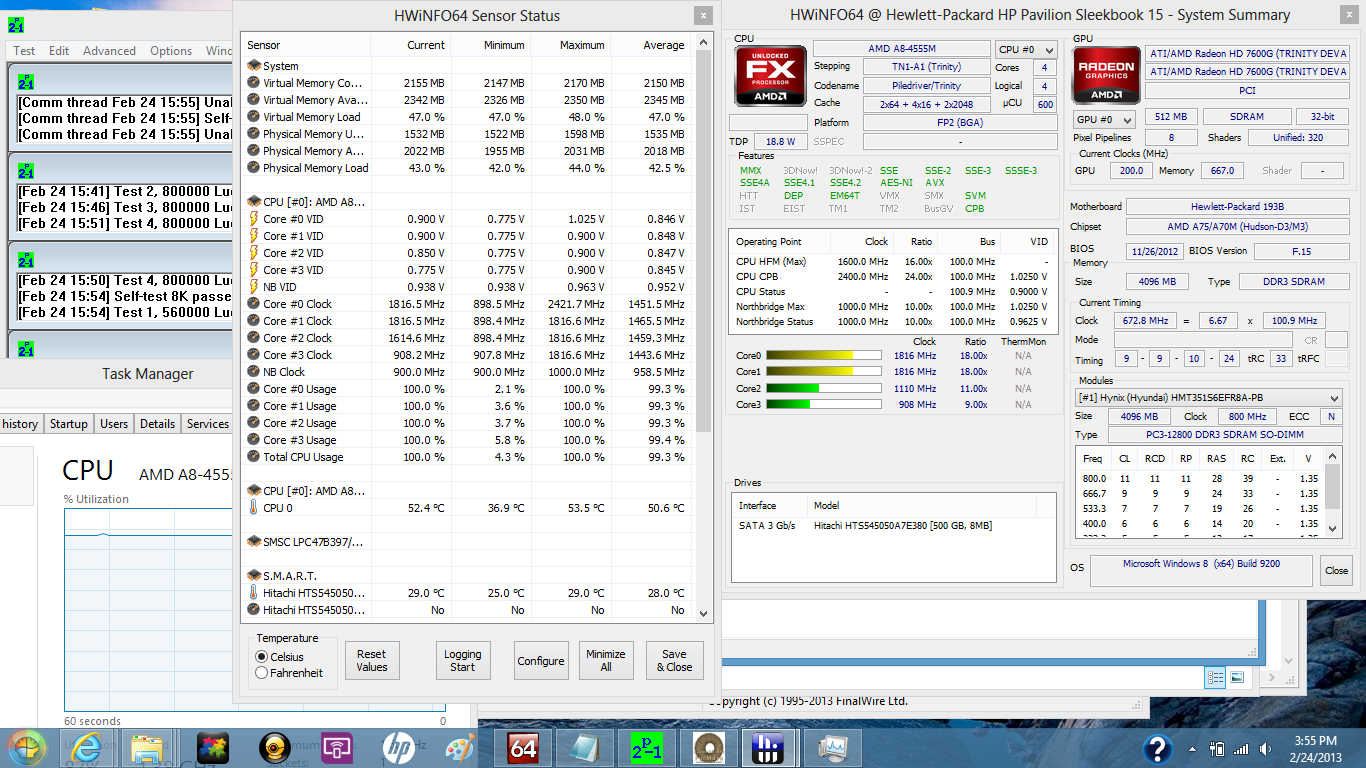This screenshot has height=768, width=1366.
Task: Open the Start orb on the taskbar
Action: coord(26,747)
